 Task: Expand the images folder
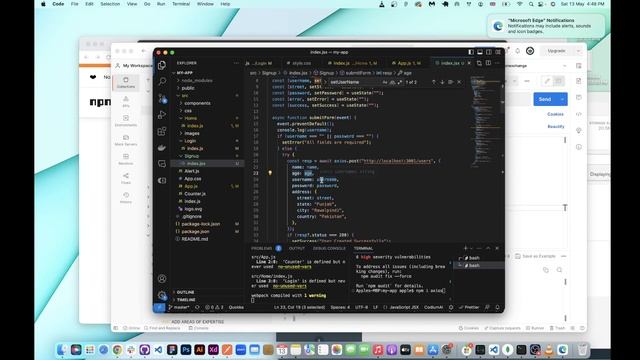(191, 133)
